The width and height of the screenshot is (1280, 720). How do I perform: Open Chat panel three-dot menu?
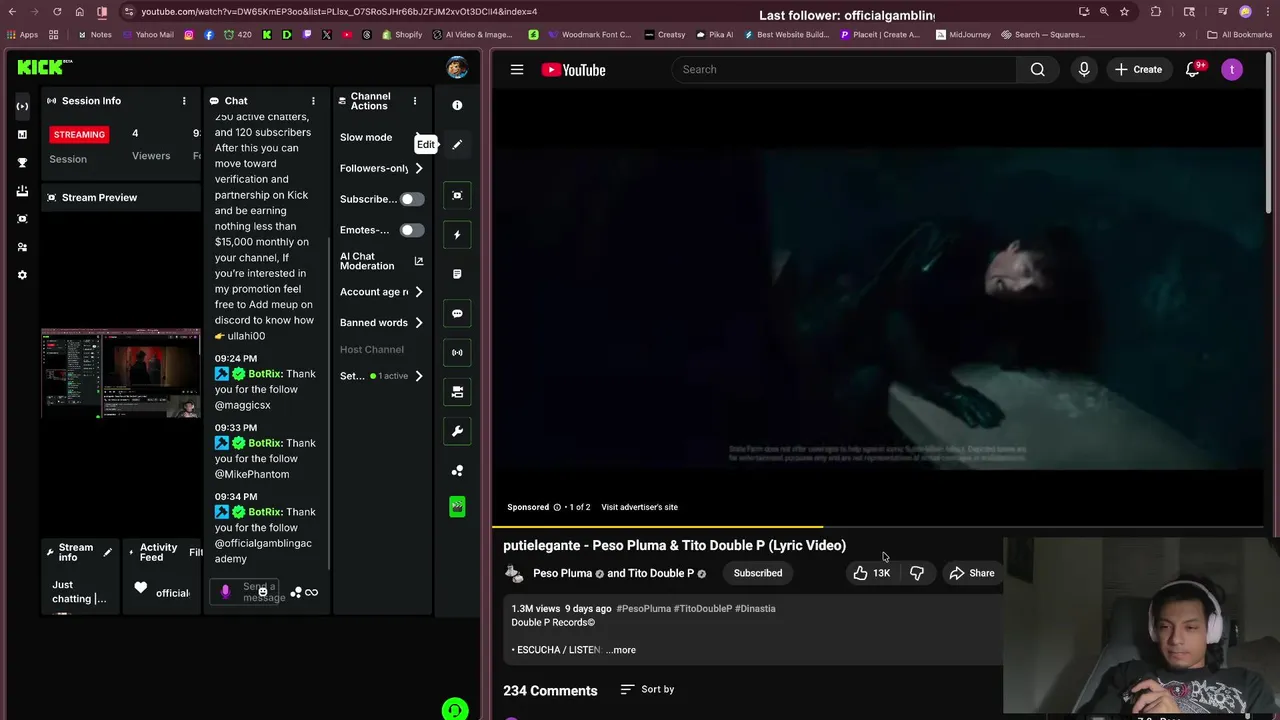pos(313,101)
